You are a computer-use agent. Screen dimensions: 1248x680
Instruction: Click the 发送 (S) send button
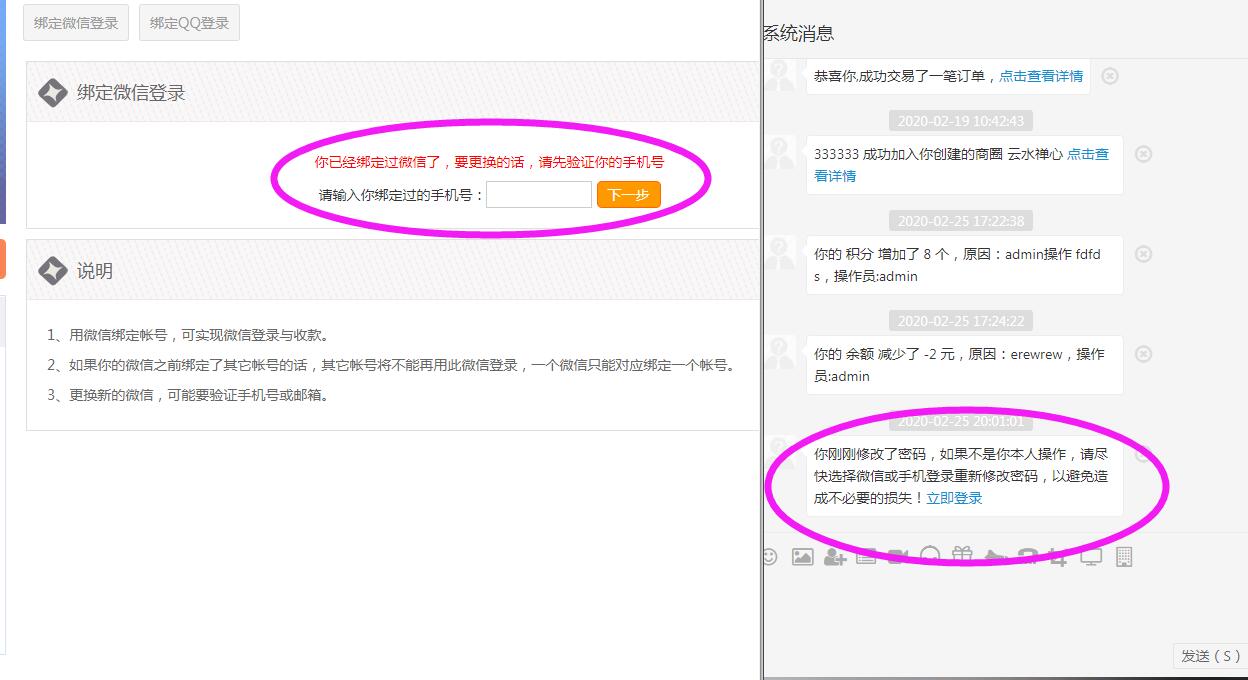[1210, 656]
